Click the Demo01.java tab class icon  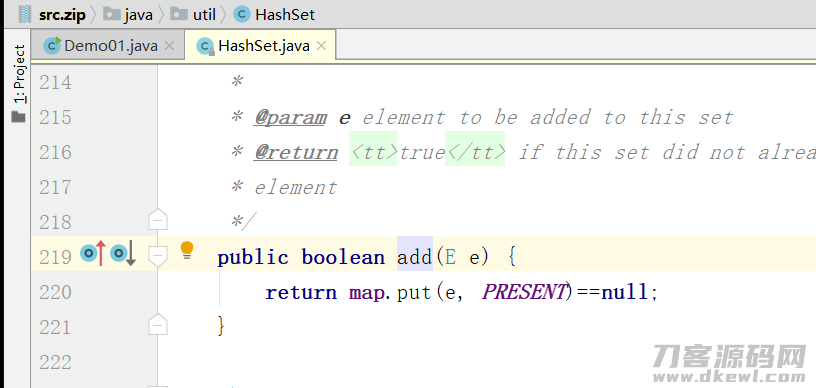[52, 46]
